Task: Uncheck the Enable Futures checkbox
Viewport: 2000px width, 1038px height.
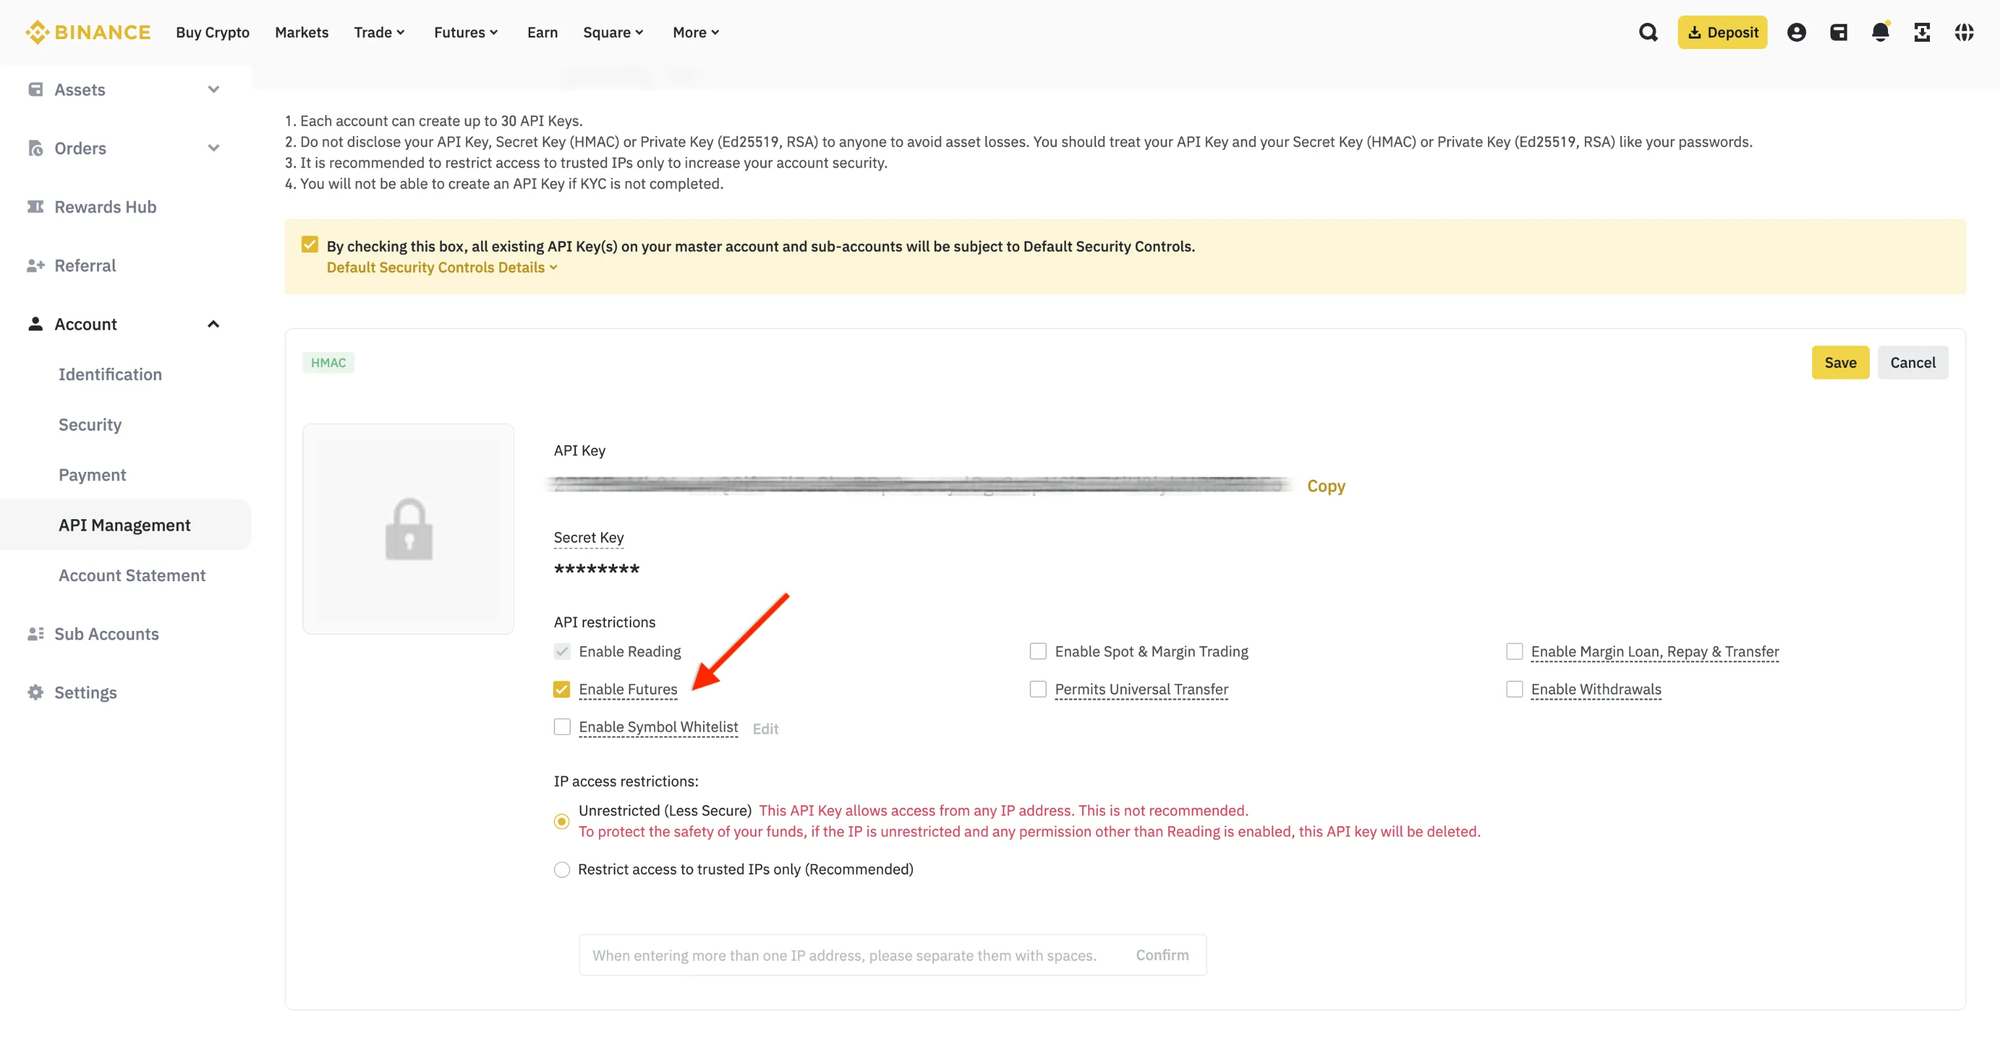Action: pyautogui.click(x=562, y=689)
